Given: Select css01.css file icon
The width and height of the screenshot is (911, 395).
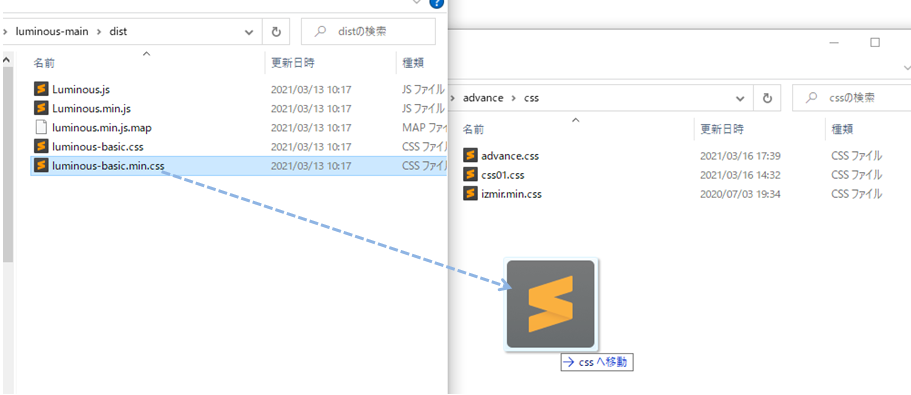Looking at the screenshot, I should [470, 175].
